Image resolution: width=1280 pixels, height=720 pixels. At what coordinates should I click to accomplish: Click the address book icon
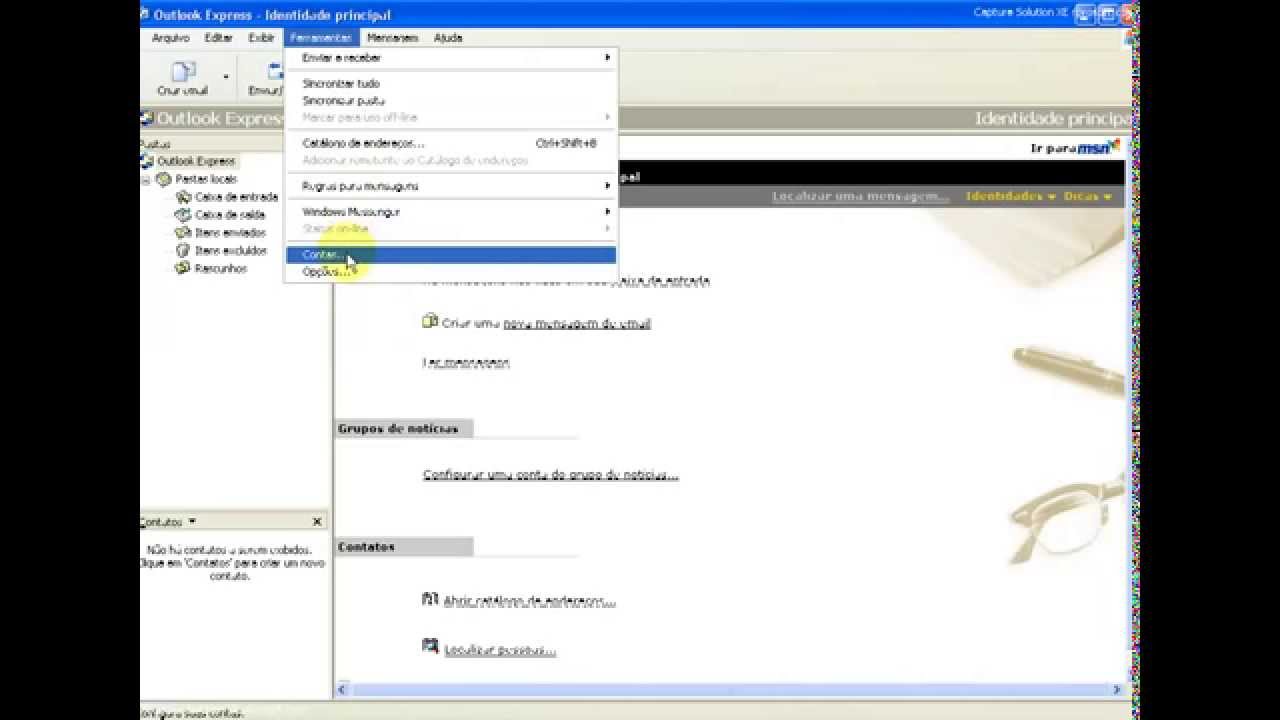(x=430, y=600)
